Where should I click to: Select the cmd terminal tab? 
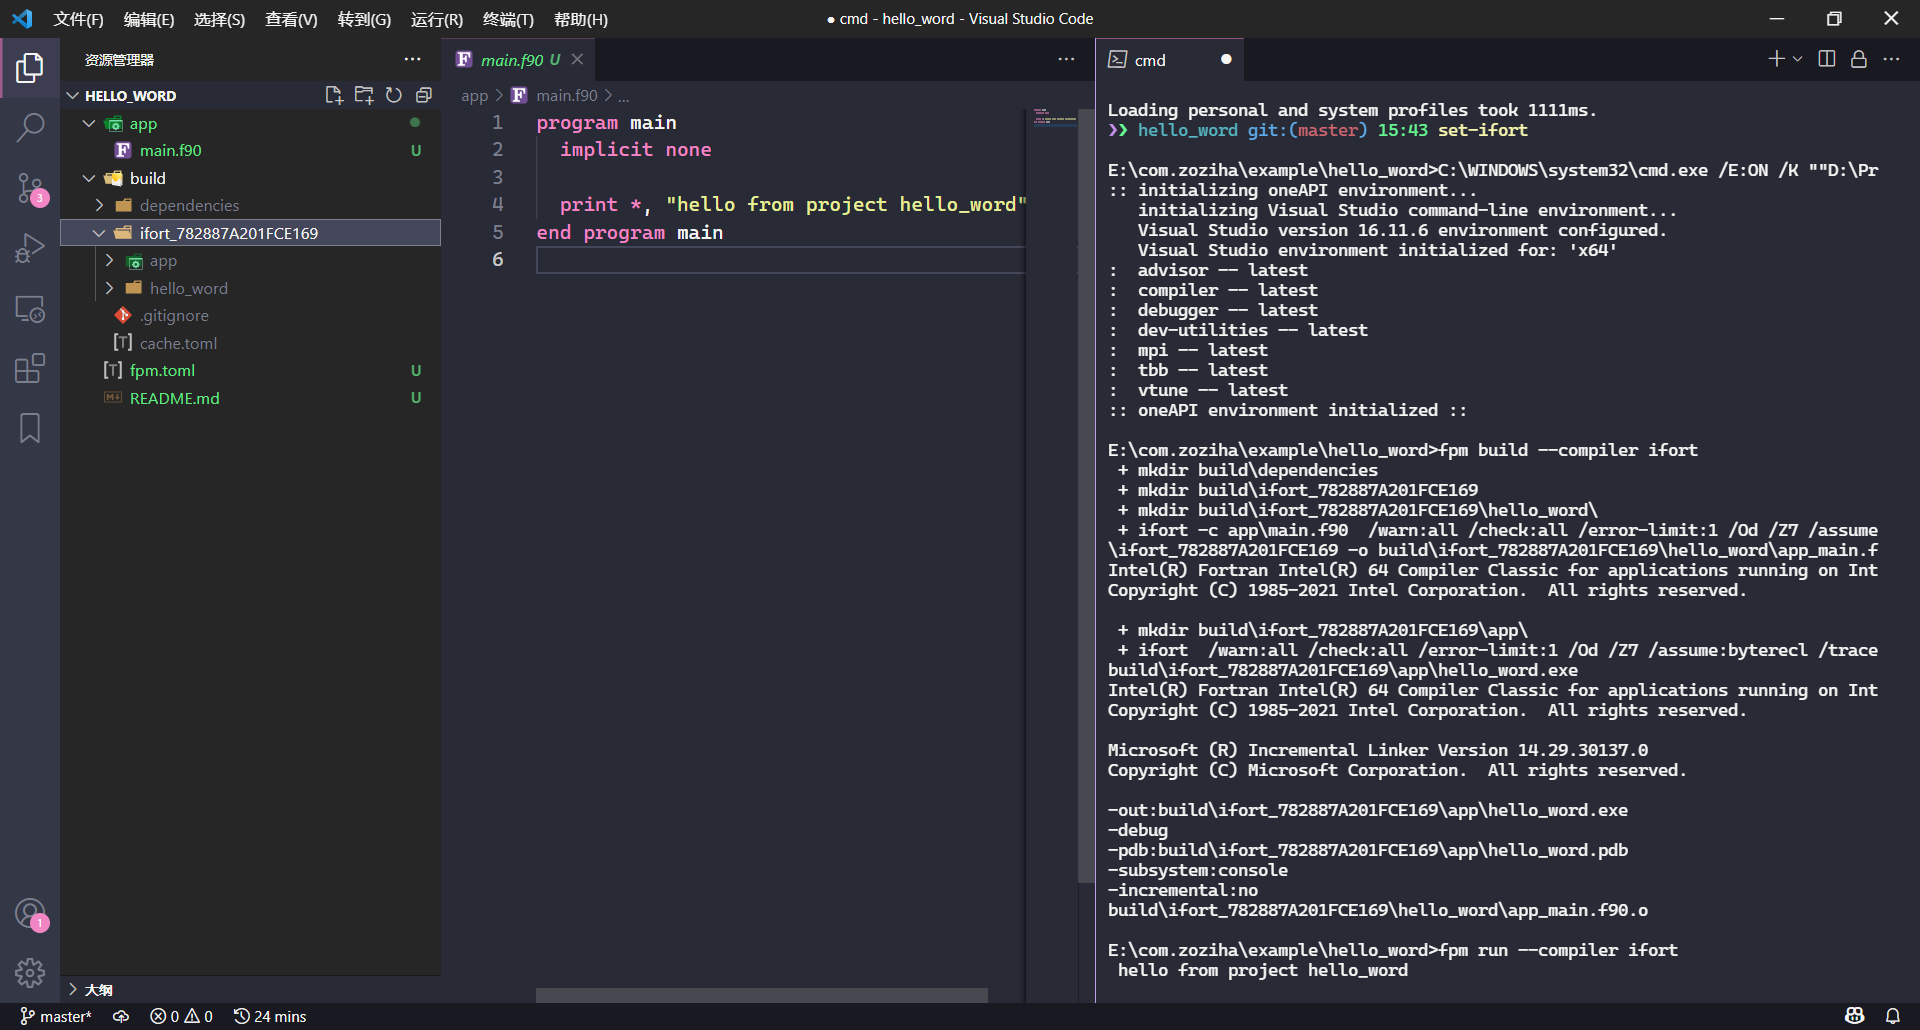(x=1150, y=60)
